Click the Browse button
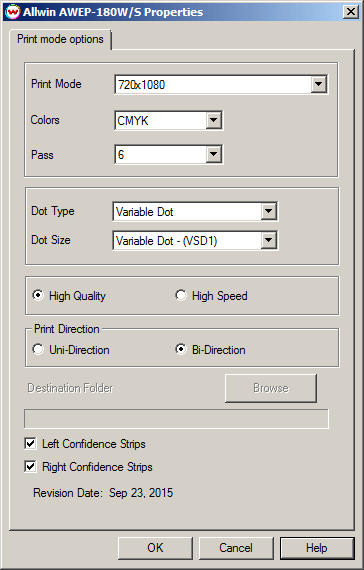 [271, 388]
